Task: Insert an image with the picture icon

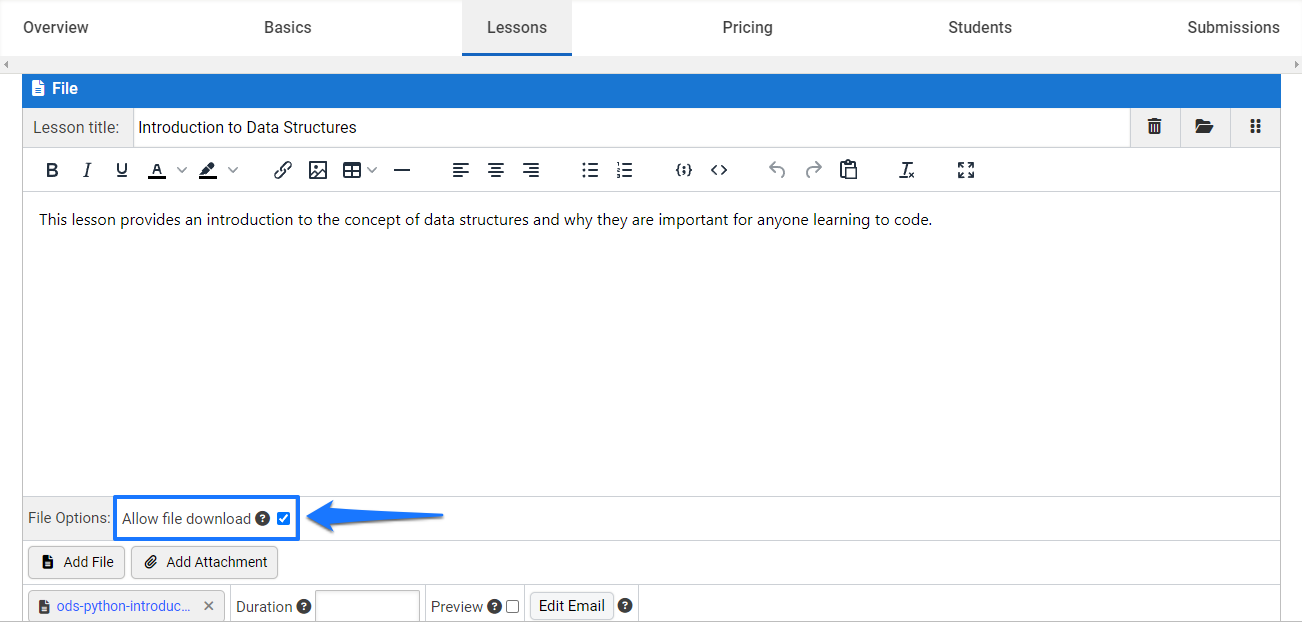Action: pyautogui.click(x=318, y=170)
